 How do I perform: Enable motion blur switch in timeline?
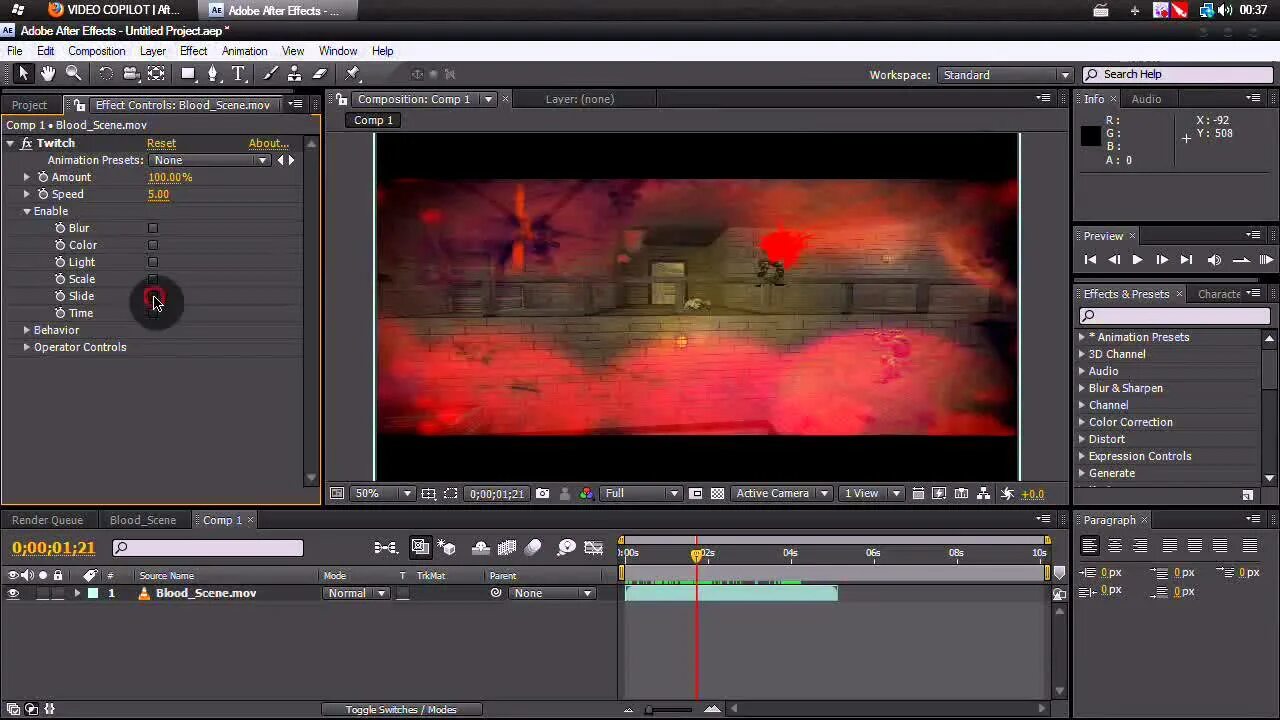533,548
